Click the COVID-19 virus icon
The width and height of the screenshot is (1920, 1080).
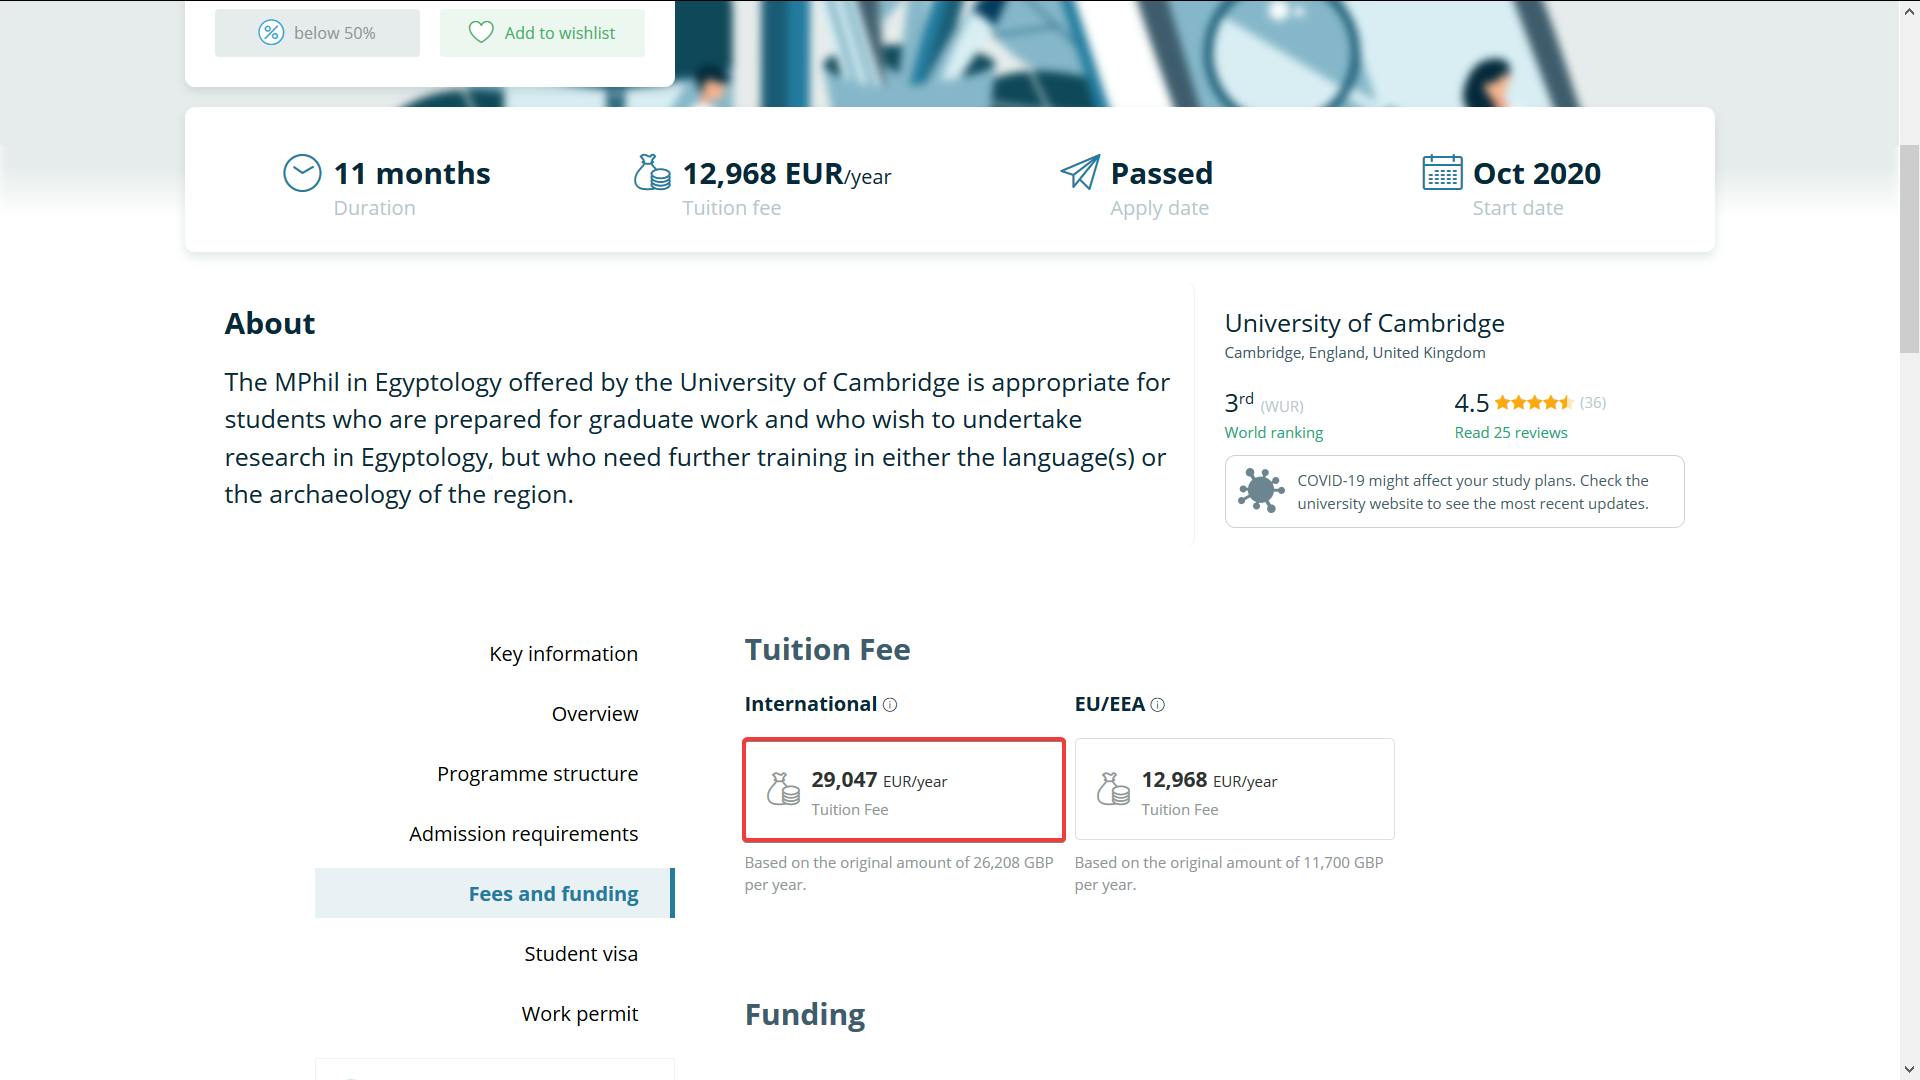click(1260, 491)
